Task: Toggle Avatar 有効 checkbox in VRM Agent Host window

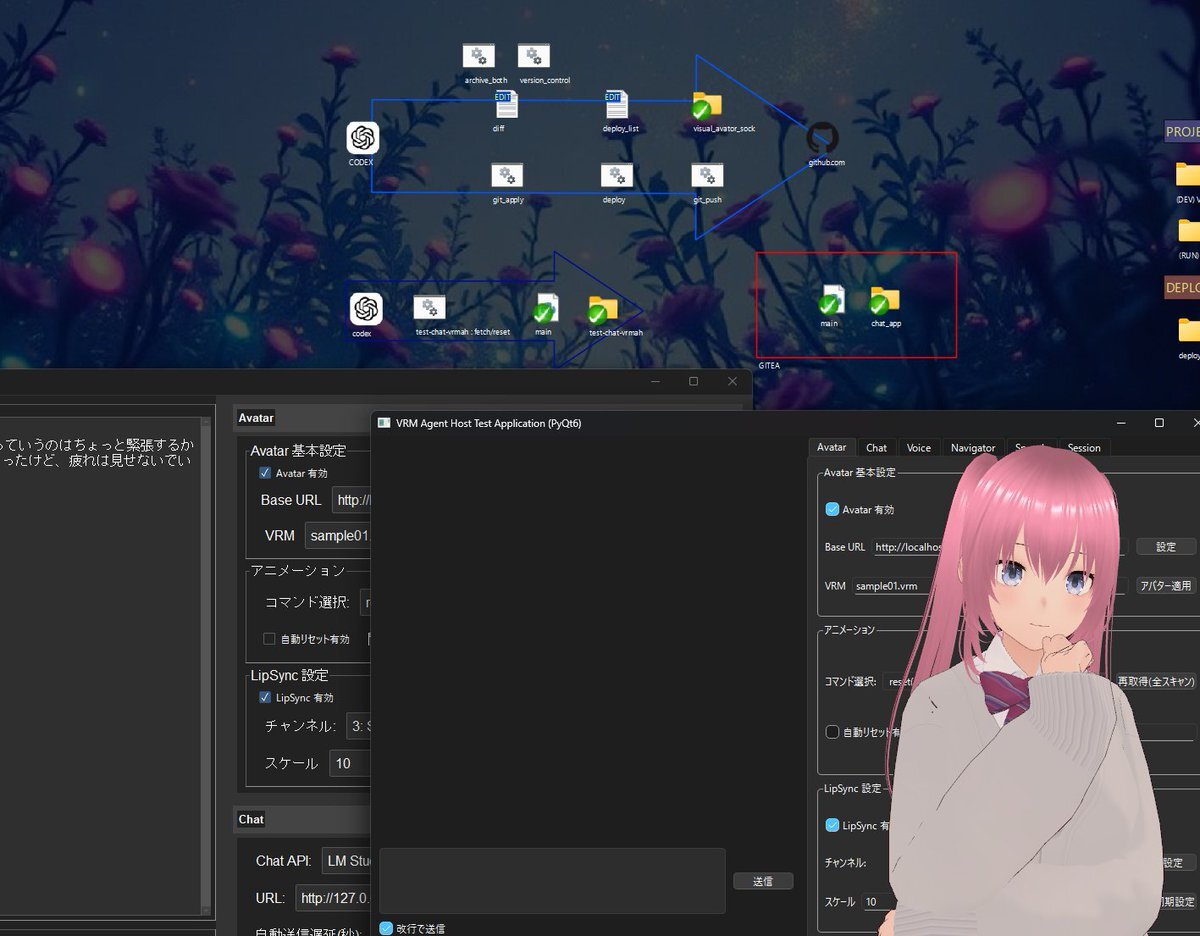Action: [x=832, y=509]
